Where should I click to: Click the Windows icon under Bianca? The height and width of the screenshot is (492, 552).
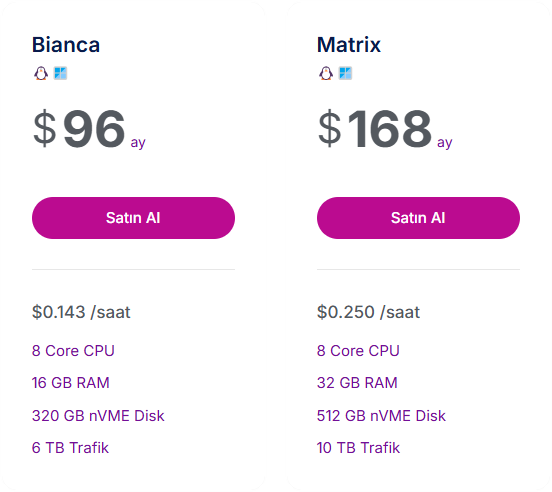60,74
